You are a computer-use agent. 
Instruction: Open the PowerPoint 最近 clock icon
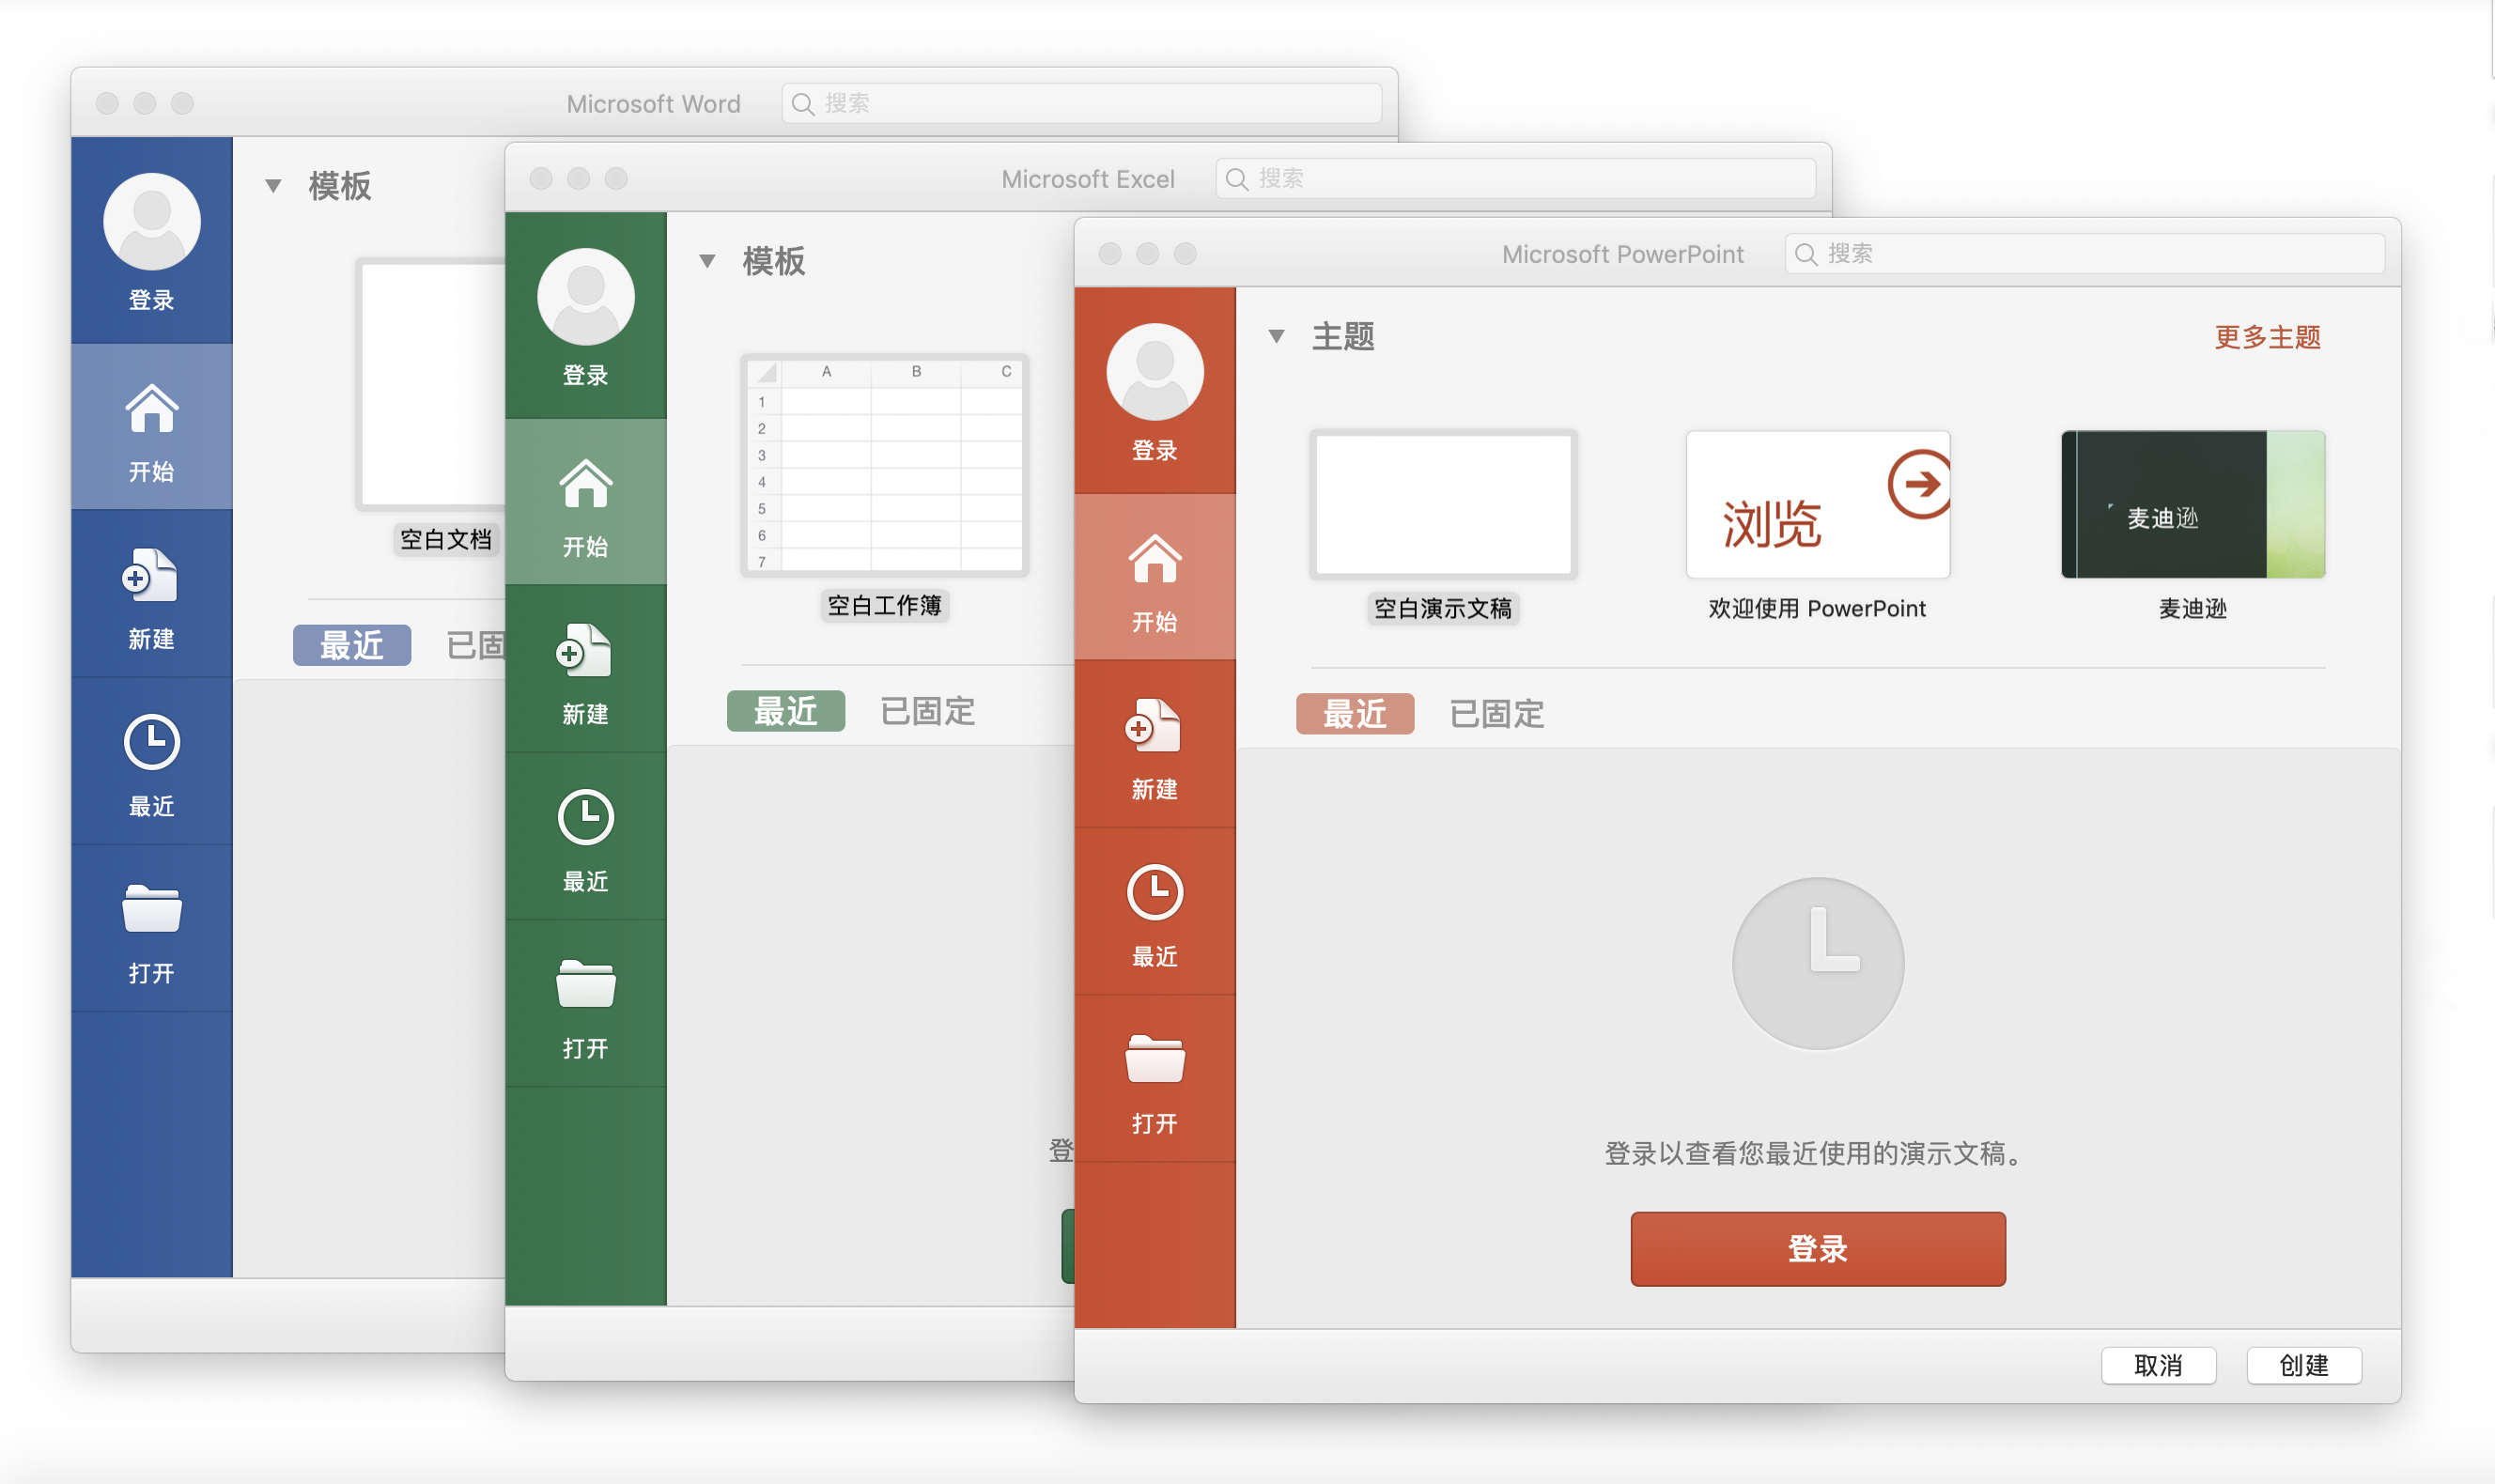coord(1155,892)
